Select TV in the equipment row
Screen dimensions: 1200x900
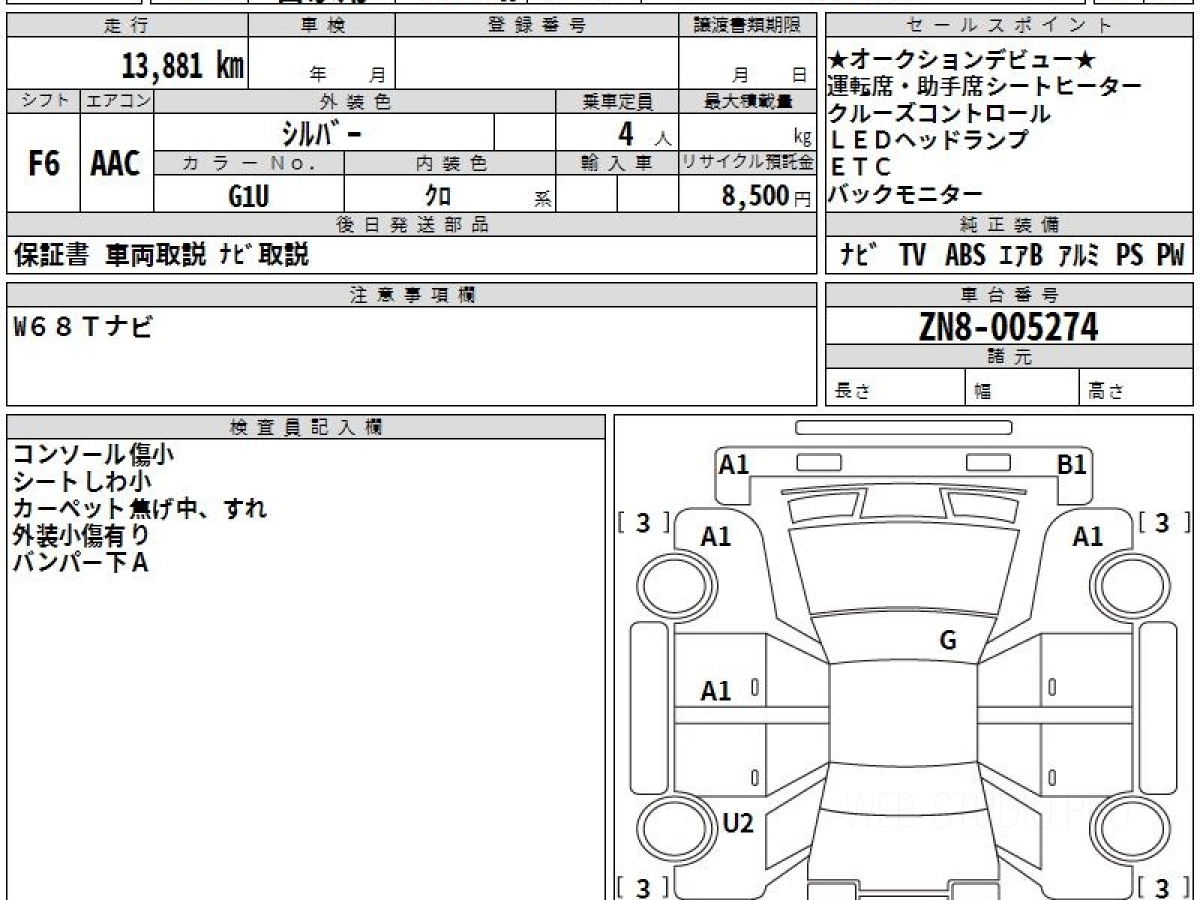coord(911,256)
